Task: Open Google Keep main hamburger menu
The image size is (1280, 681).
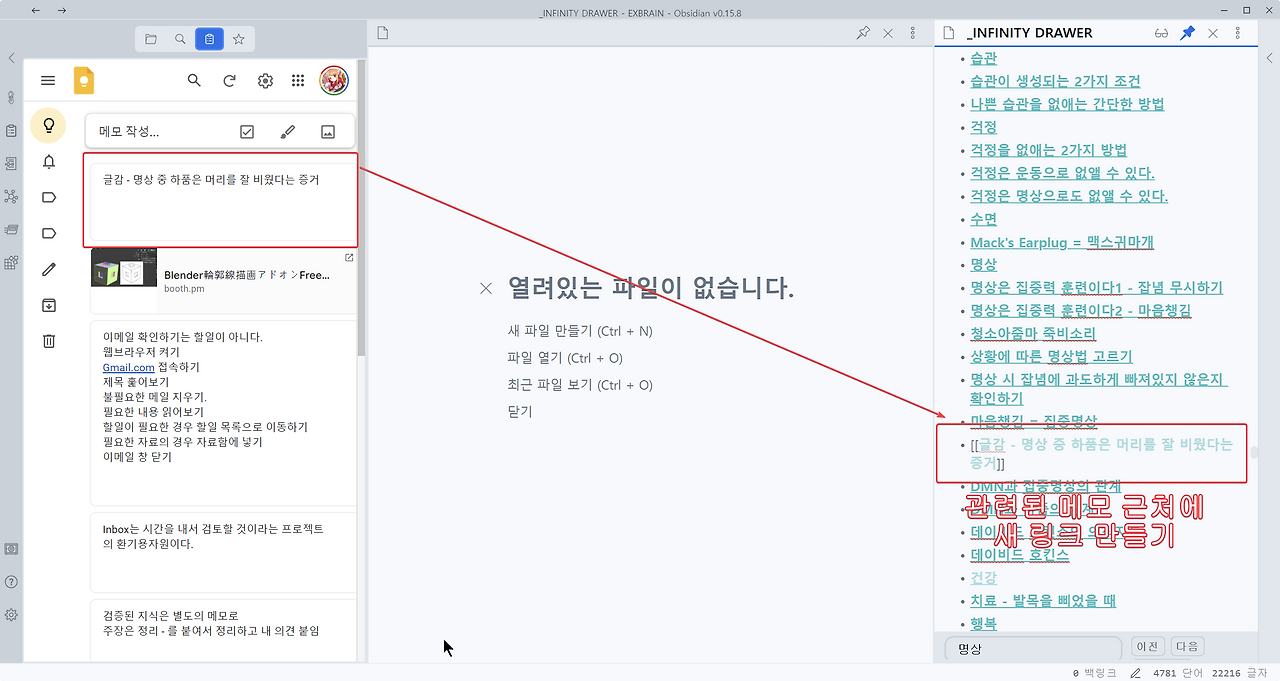Action: [x=48, y=81]
